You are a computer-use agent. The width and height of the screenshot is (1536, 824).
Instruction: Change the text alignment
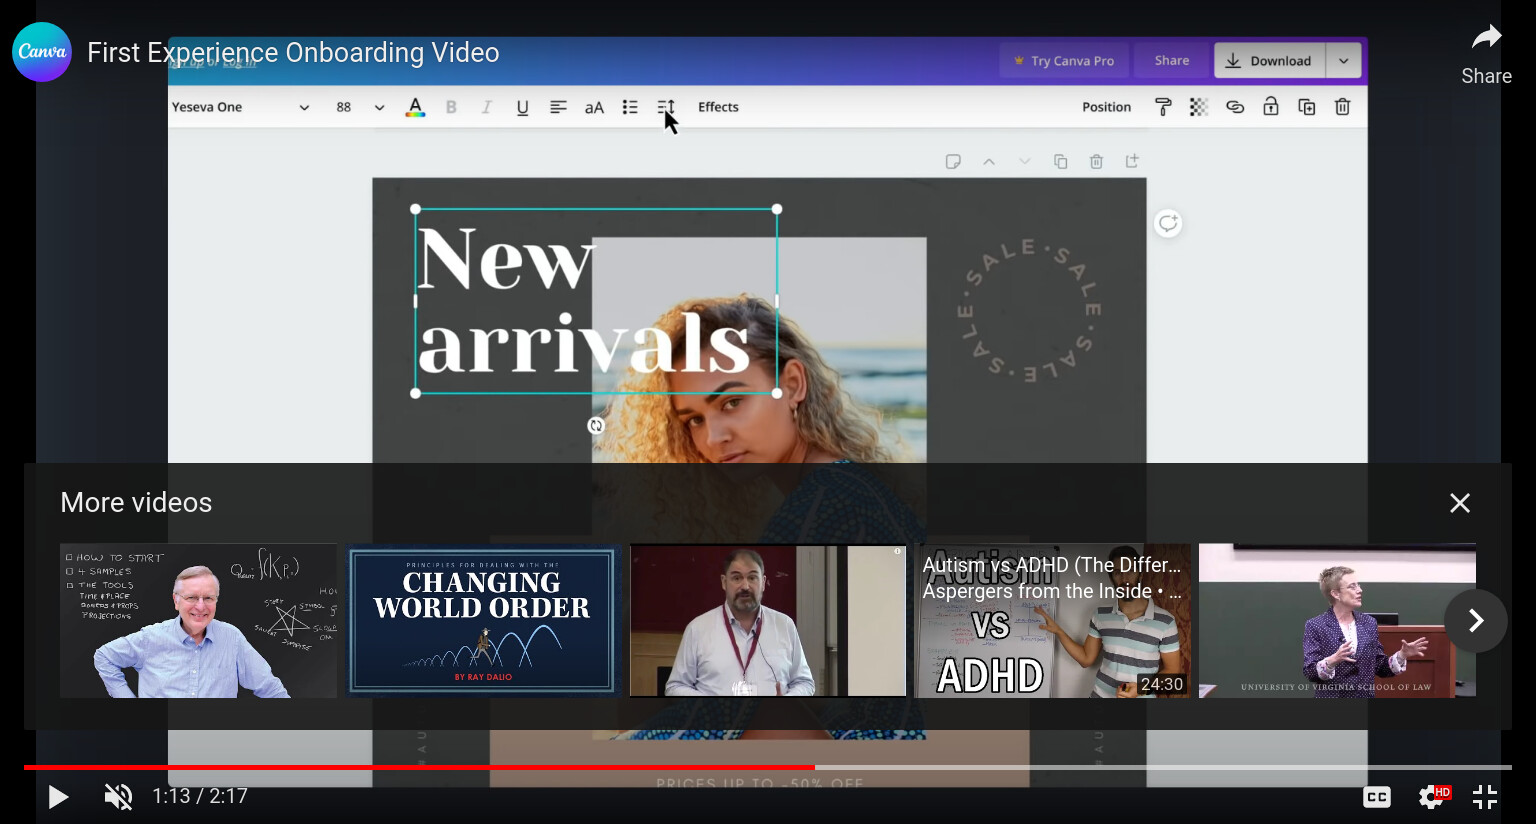pyautogui.click(x=558, y=107)
